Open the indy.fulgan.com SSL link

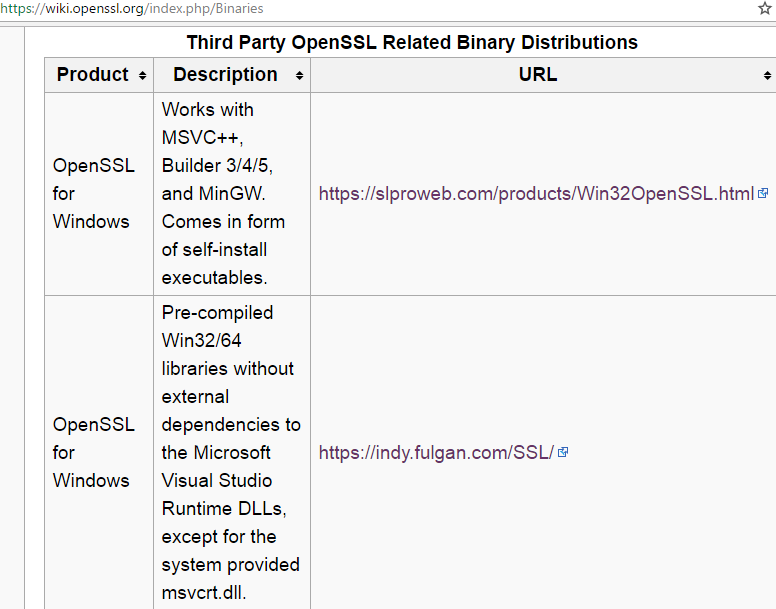pos(436,453)
